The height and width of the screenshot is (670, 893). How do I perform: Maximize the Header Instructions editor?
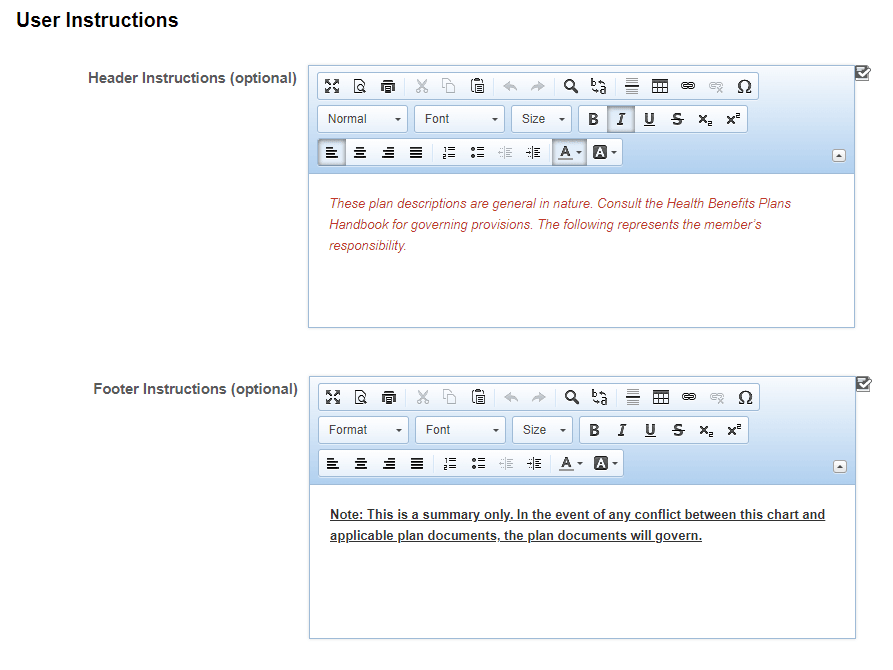point(332,86)
